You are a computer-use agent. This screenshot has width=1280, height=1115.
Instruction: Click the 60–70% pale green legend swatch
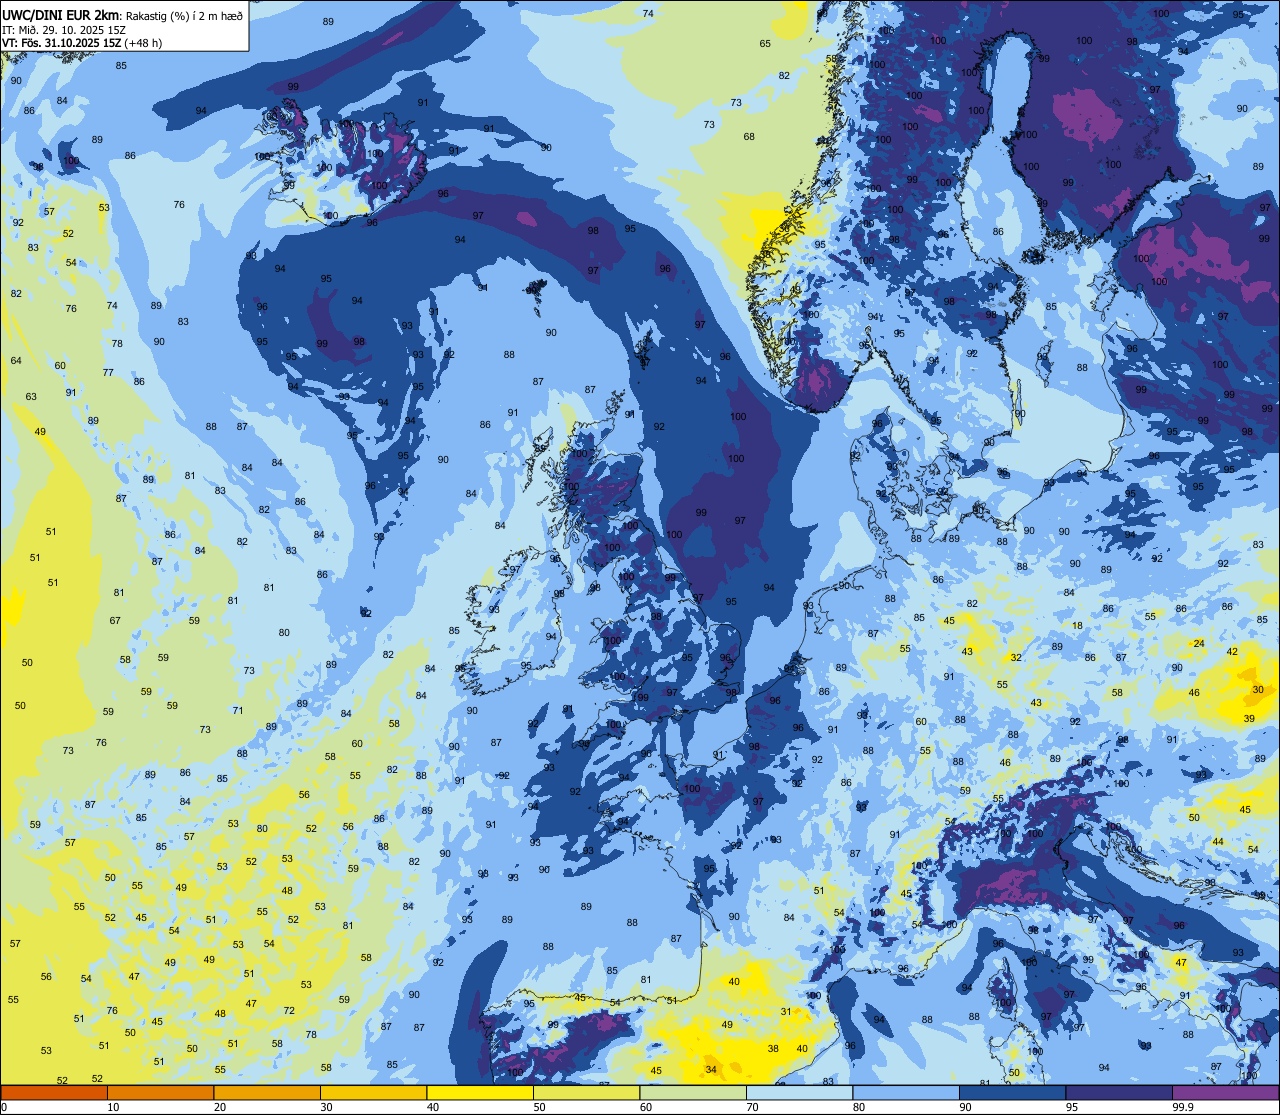pyautogui.click(x=693, y=1092)
